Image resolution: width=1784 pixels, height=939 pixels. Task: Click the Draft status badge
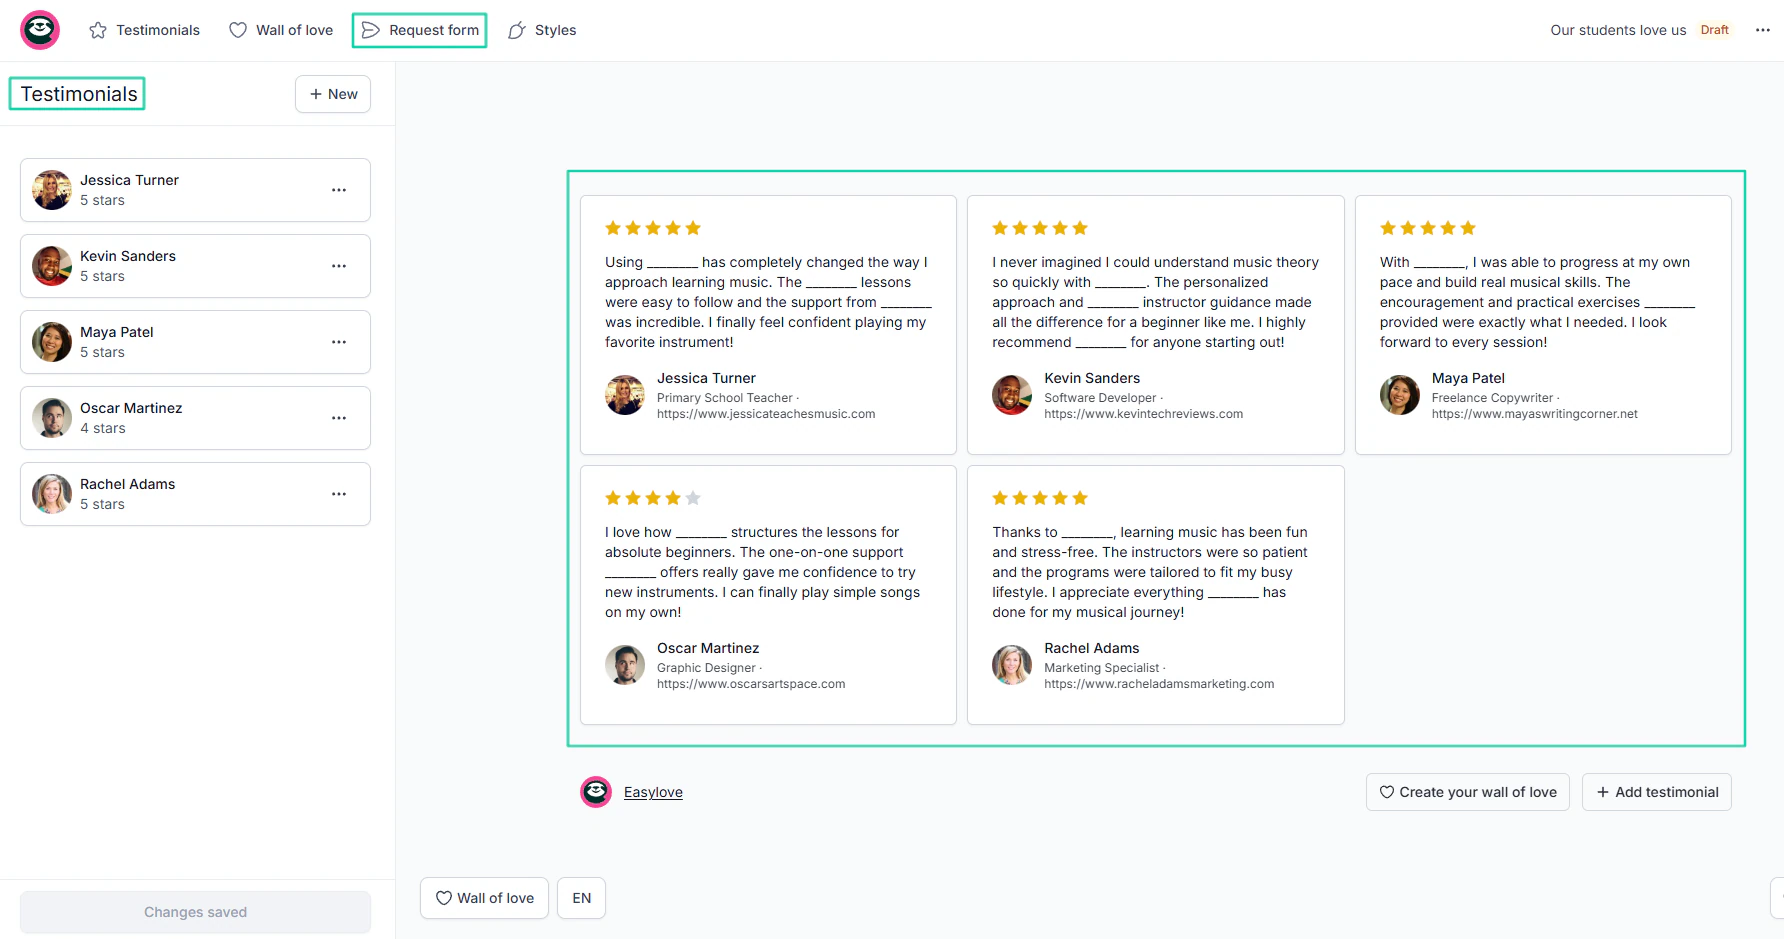click(1714, 30)
